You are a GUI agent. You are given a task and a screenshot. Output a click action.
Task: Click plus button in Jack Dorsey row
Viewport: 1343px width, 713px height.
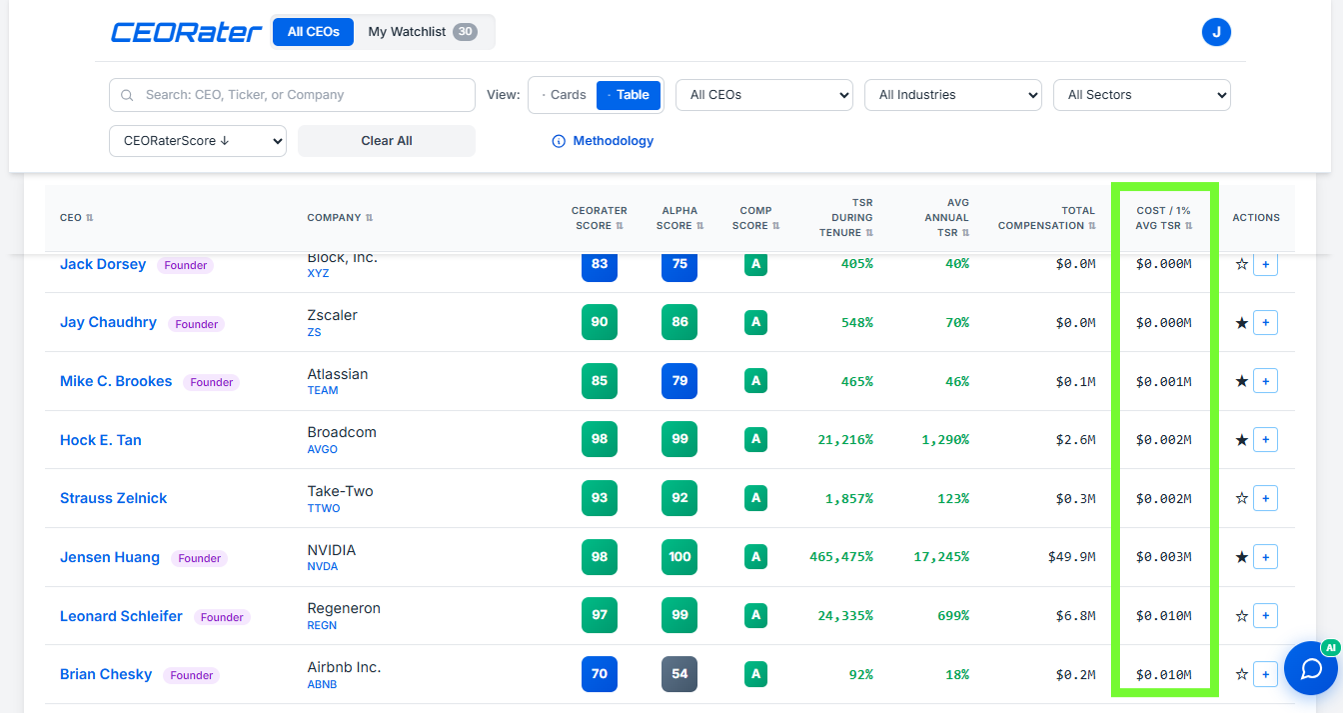(1265, 265)
